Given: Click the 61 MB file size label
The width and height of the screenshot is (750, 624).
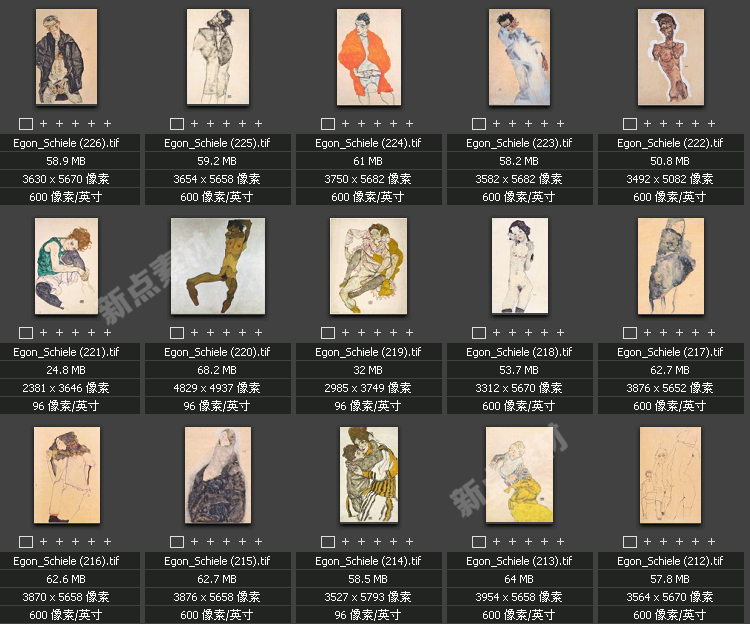Looking at the screenshot, I should (x=368, y=161).
